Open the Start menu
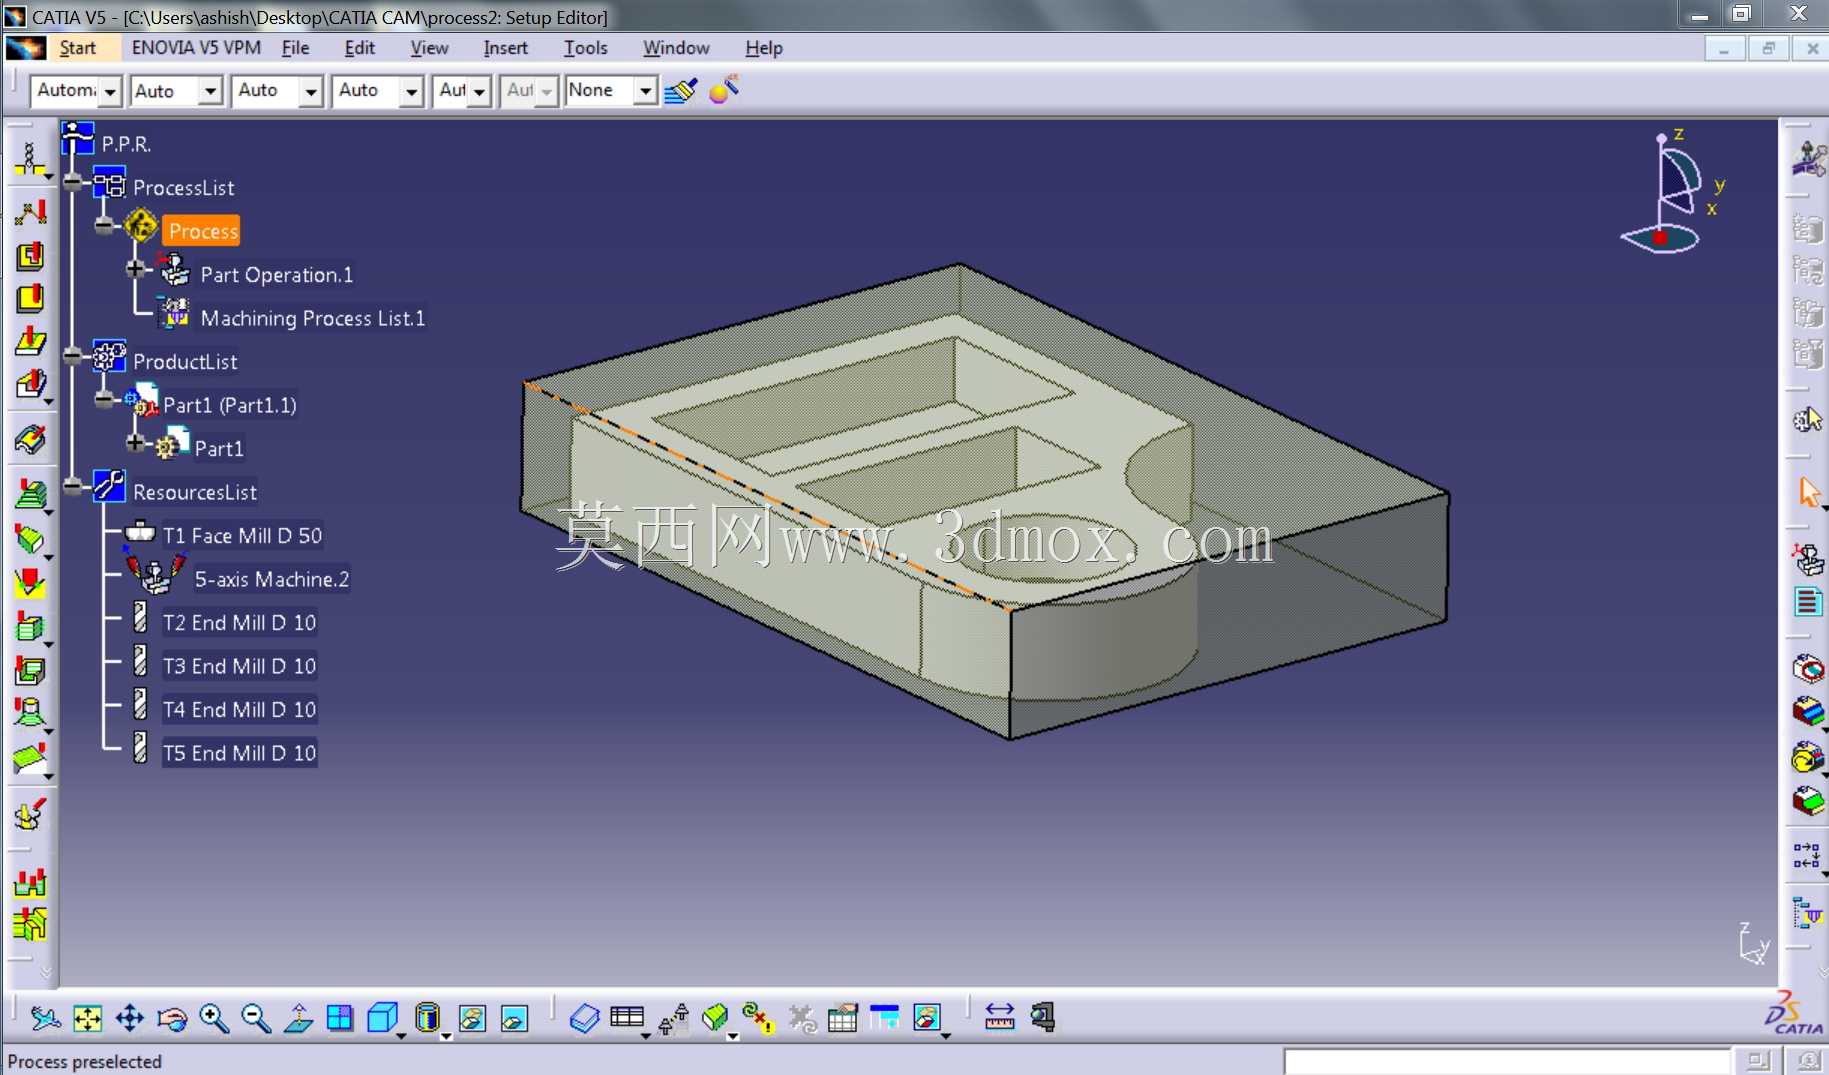Image resolution: width=1829 pixels, height=1075 pixels. (78, 48)
